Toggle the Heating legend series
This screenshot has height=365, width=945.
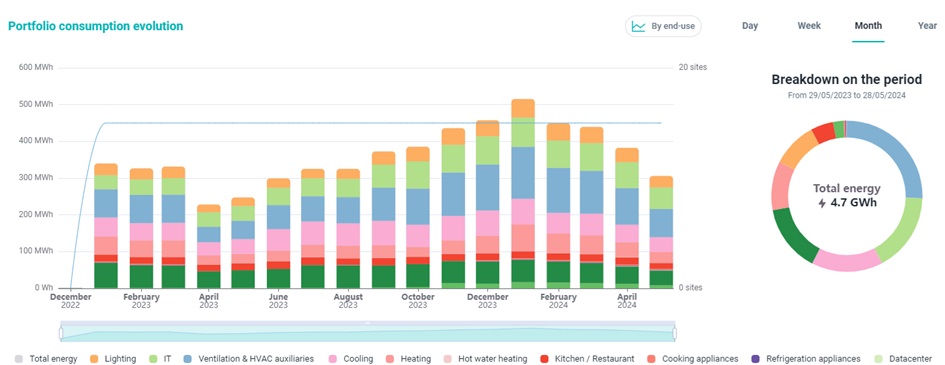click(x=408, y=359)
